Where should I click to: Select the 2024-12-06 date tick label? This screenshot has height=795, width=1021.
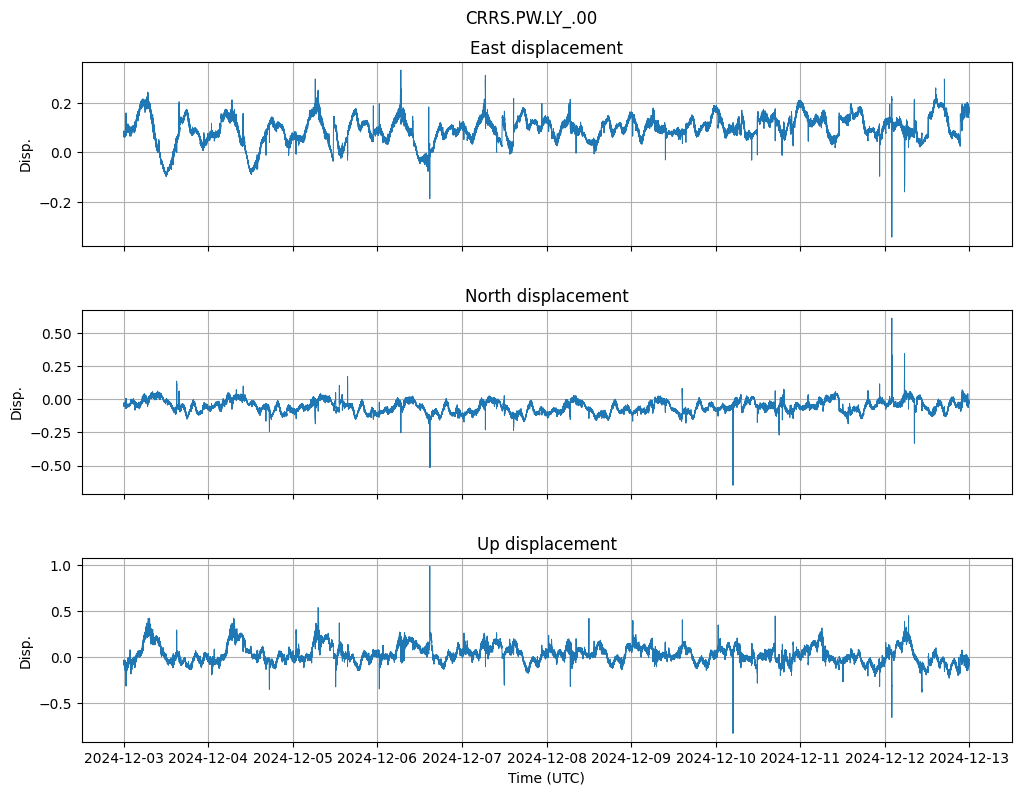coord(377,759)
